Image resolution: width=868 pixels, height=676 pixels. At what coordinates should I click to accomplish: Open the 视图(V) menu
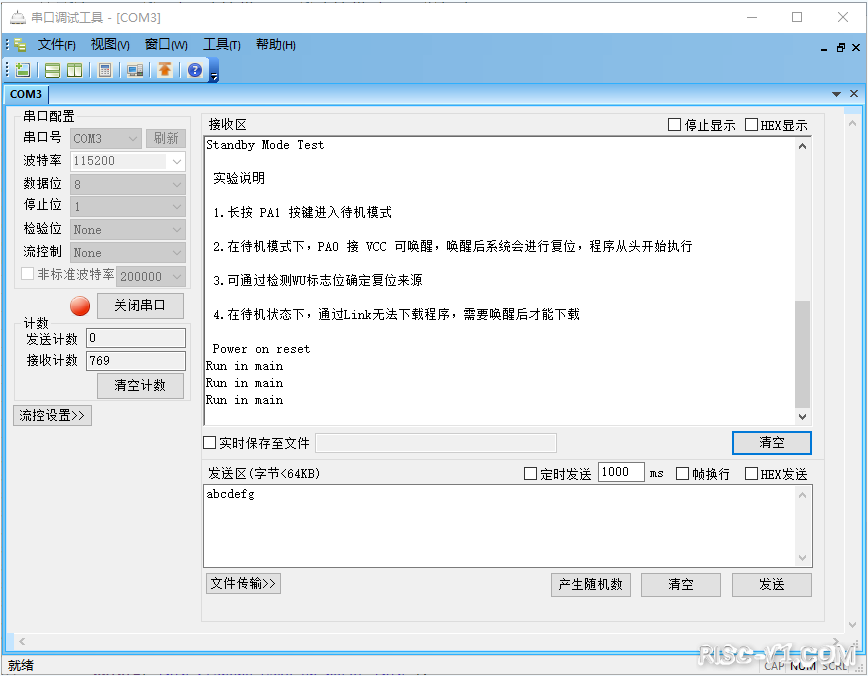(110, 45)
